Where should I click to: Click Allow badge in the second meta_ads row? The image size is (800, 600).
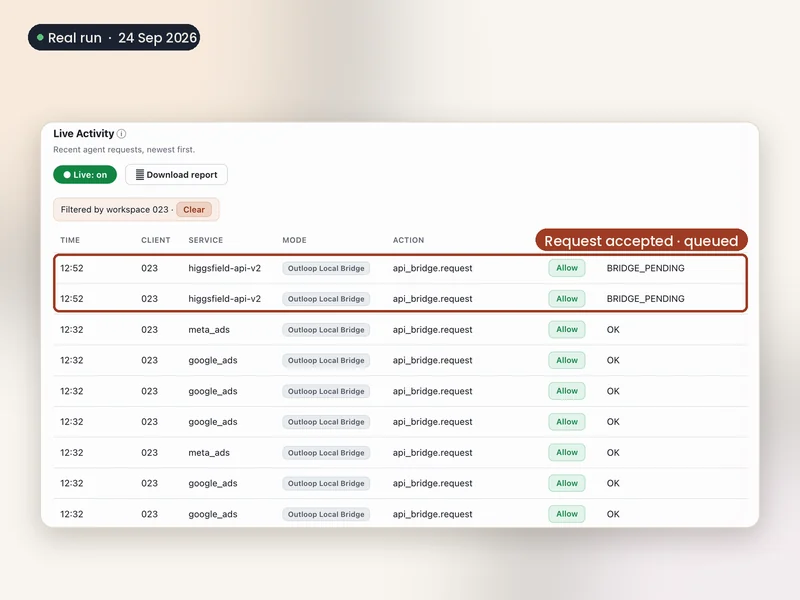pos(567,453)
